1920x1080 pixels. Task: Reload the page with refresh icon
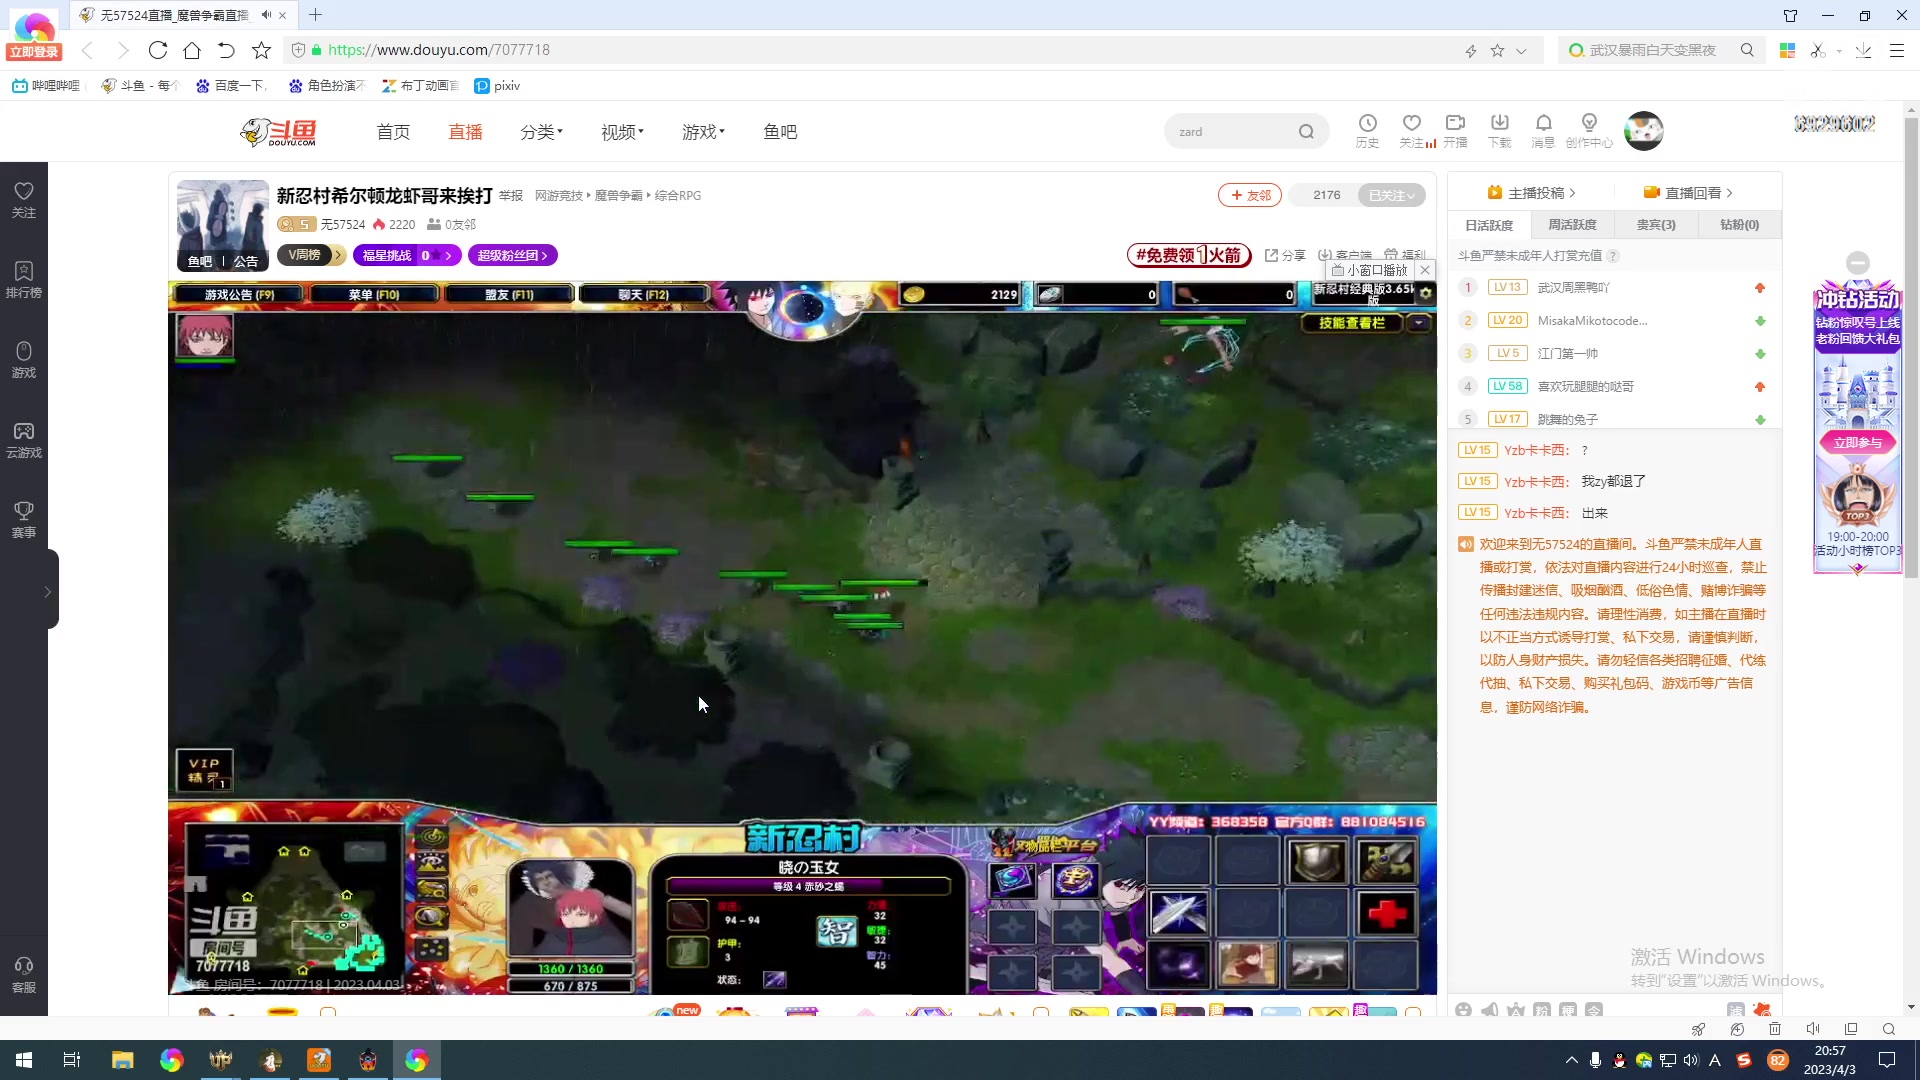[157, 50]
